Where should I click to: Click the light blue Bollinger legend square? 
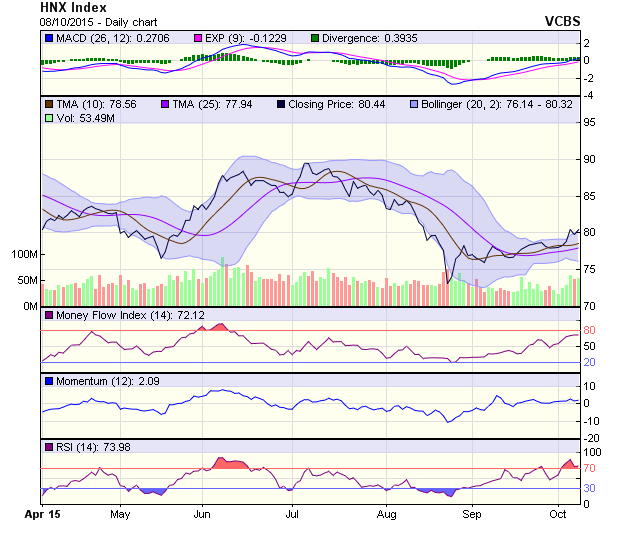413,103
